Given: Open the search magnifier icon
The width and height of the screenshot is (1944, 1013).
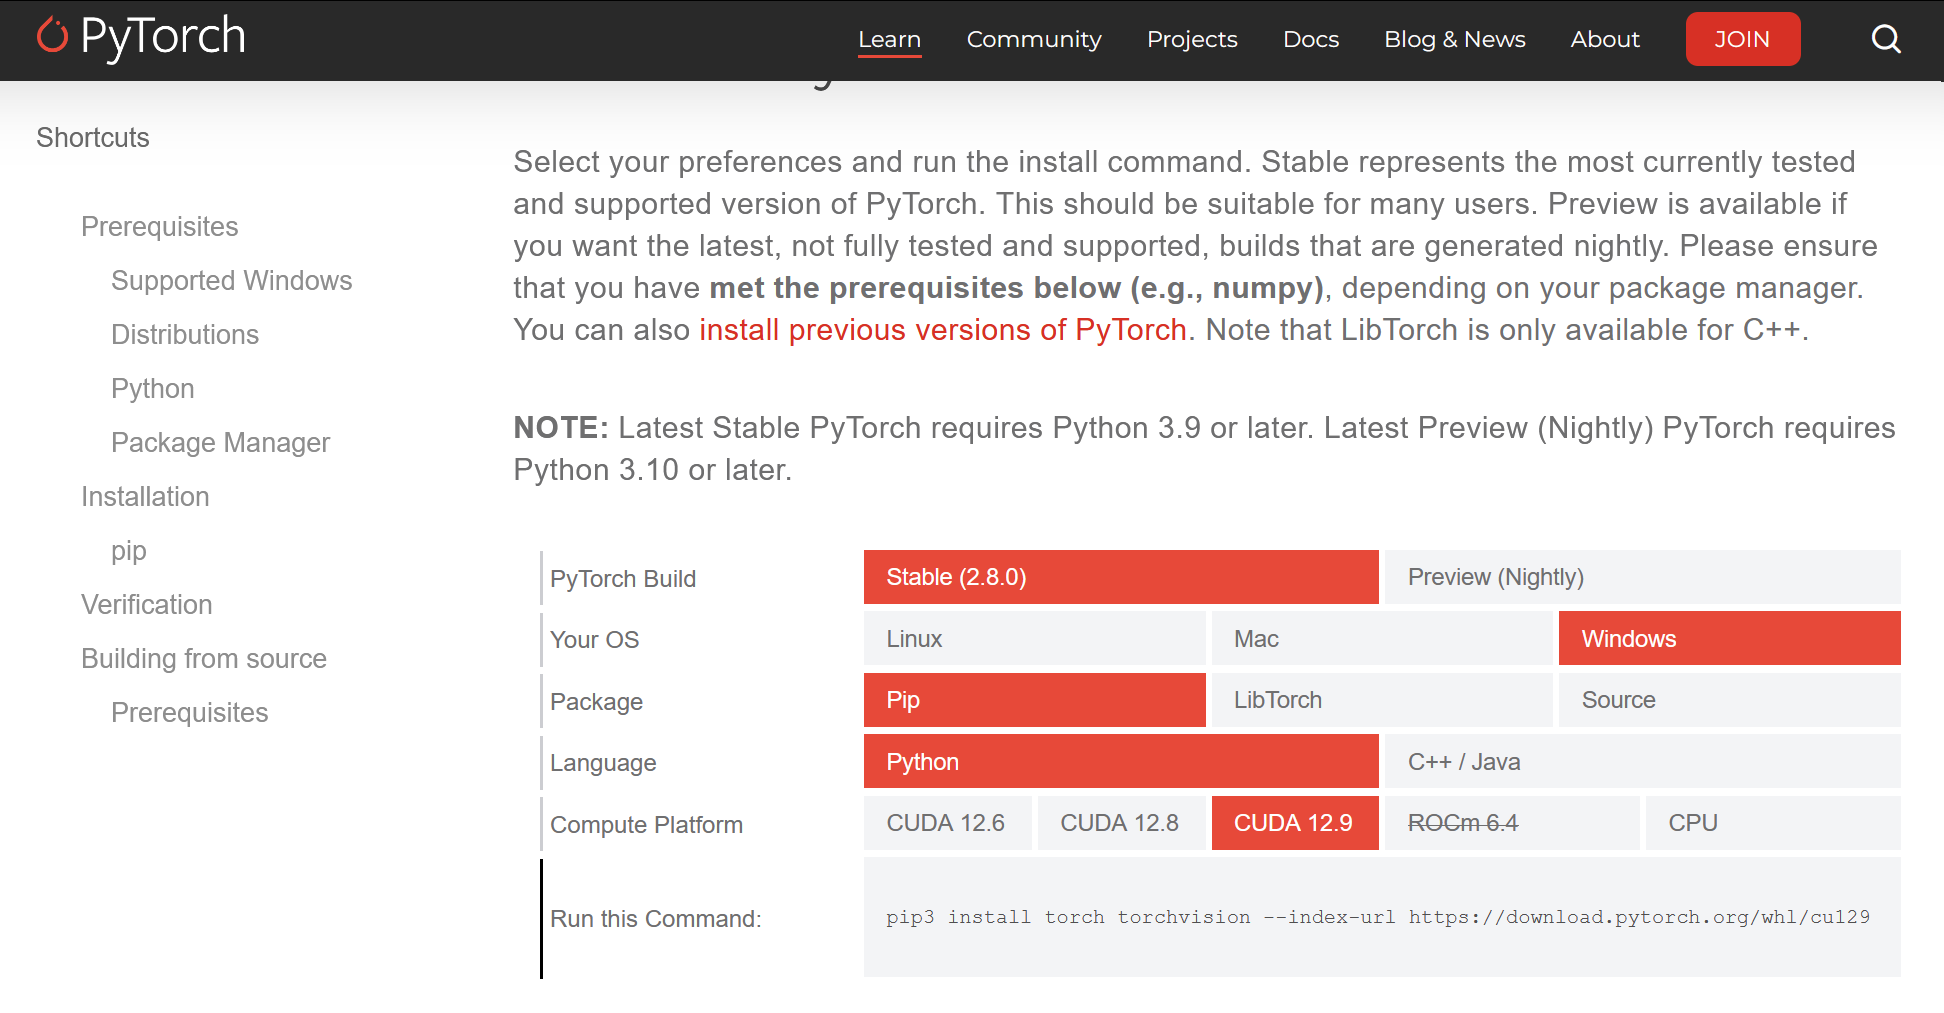Looking at the screenshot, I should pos(1886,39).
